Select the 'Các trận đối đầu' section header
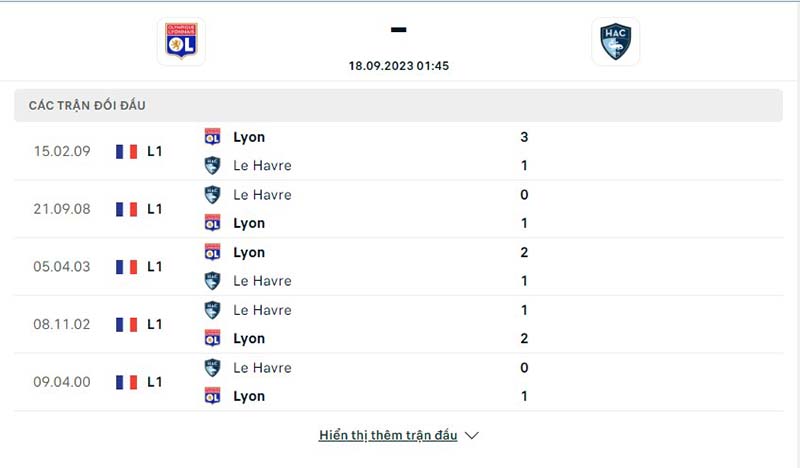Viewport: 800px width, 468px height. [x=398, y=105]
